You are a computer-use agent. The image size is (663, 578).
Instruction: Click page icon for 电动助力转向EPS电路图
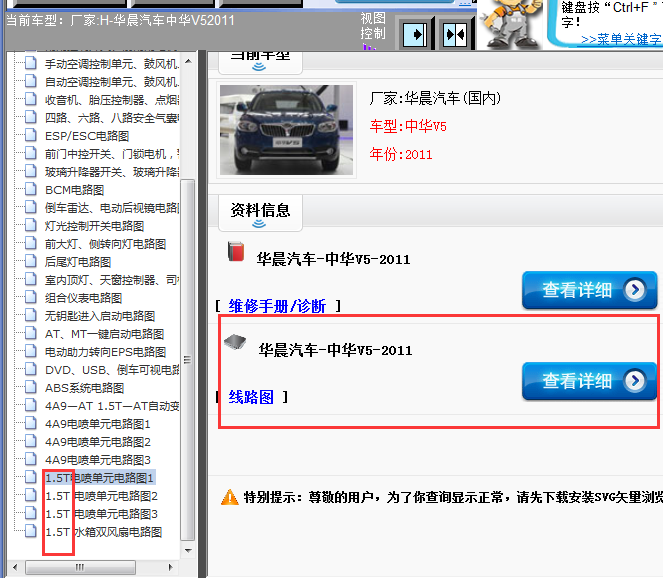click(x=30, y=351)
